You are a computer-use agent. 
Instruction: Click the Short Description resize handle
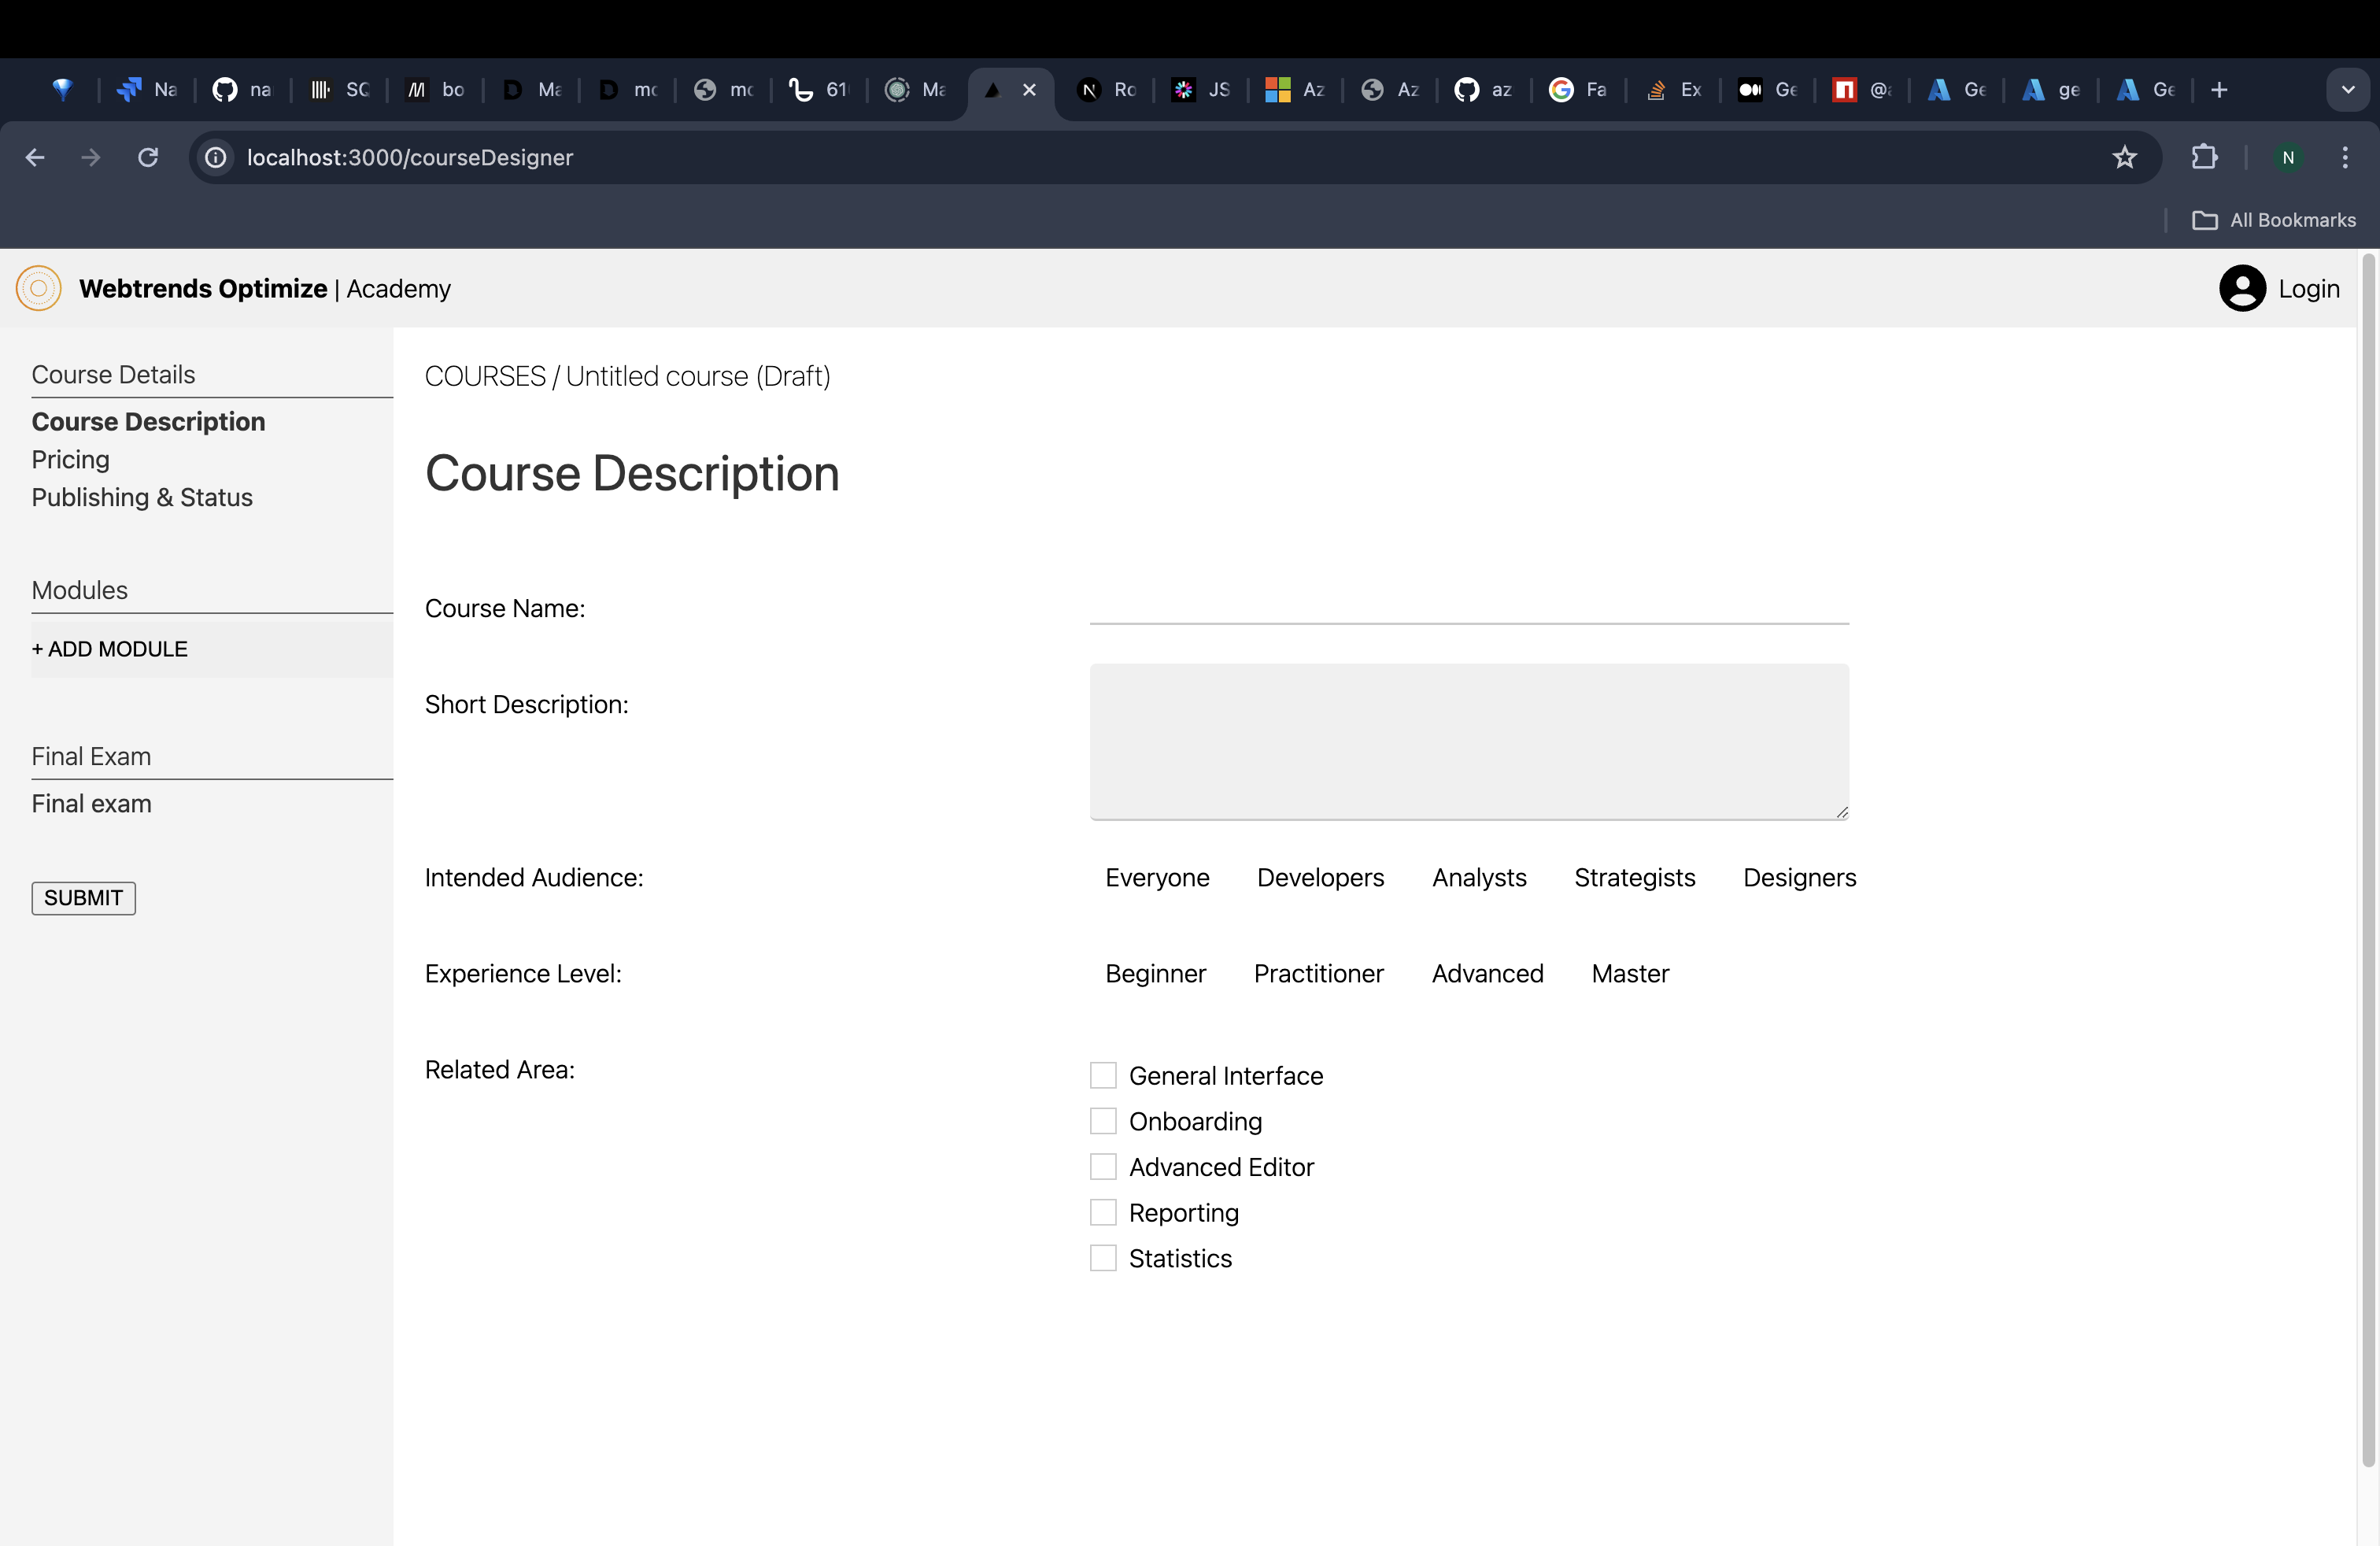(1841, 812)
